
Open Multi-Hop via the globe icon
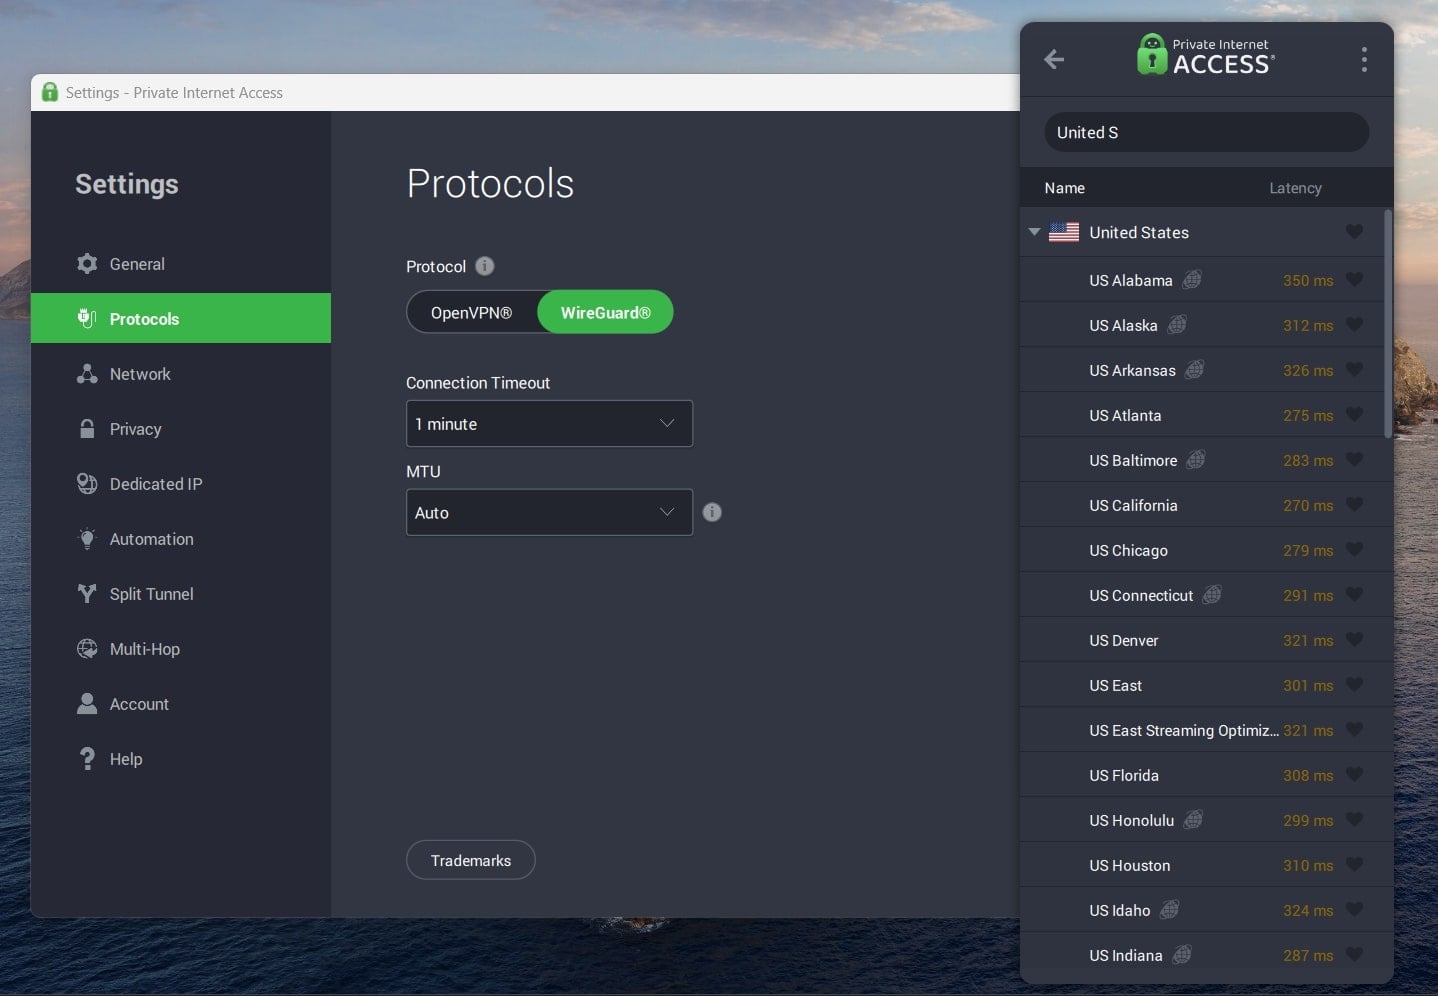(x=88, y=648)
